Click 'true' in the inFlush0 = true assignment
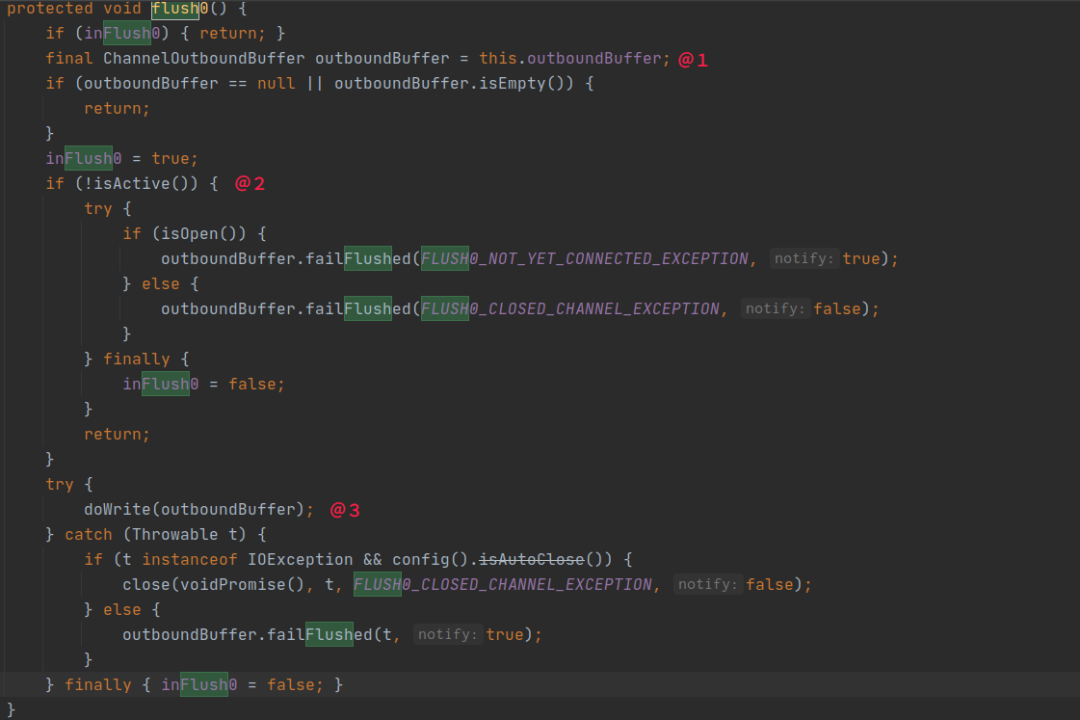 click(x=171, y=158)
